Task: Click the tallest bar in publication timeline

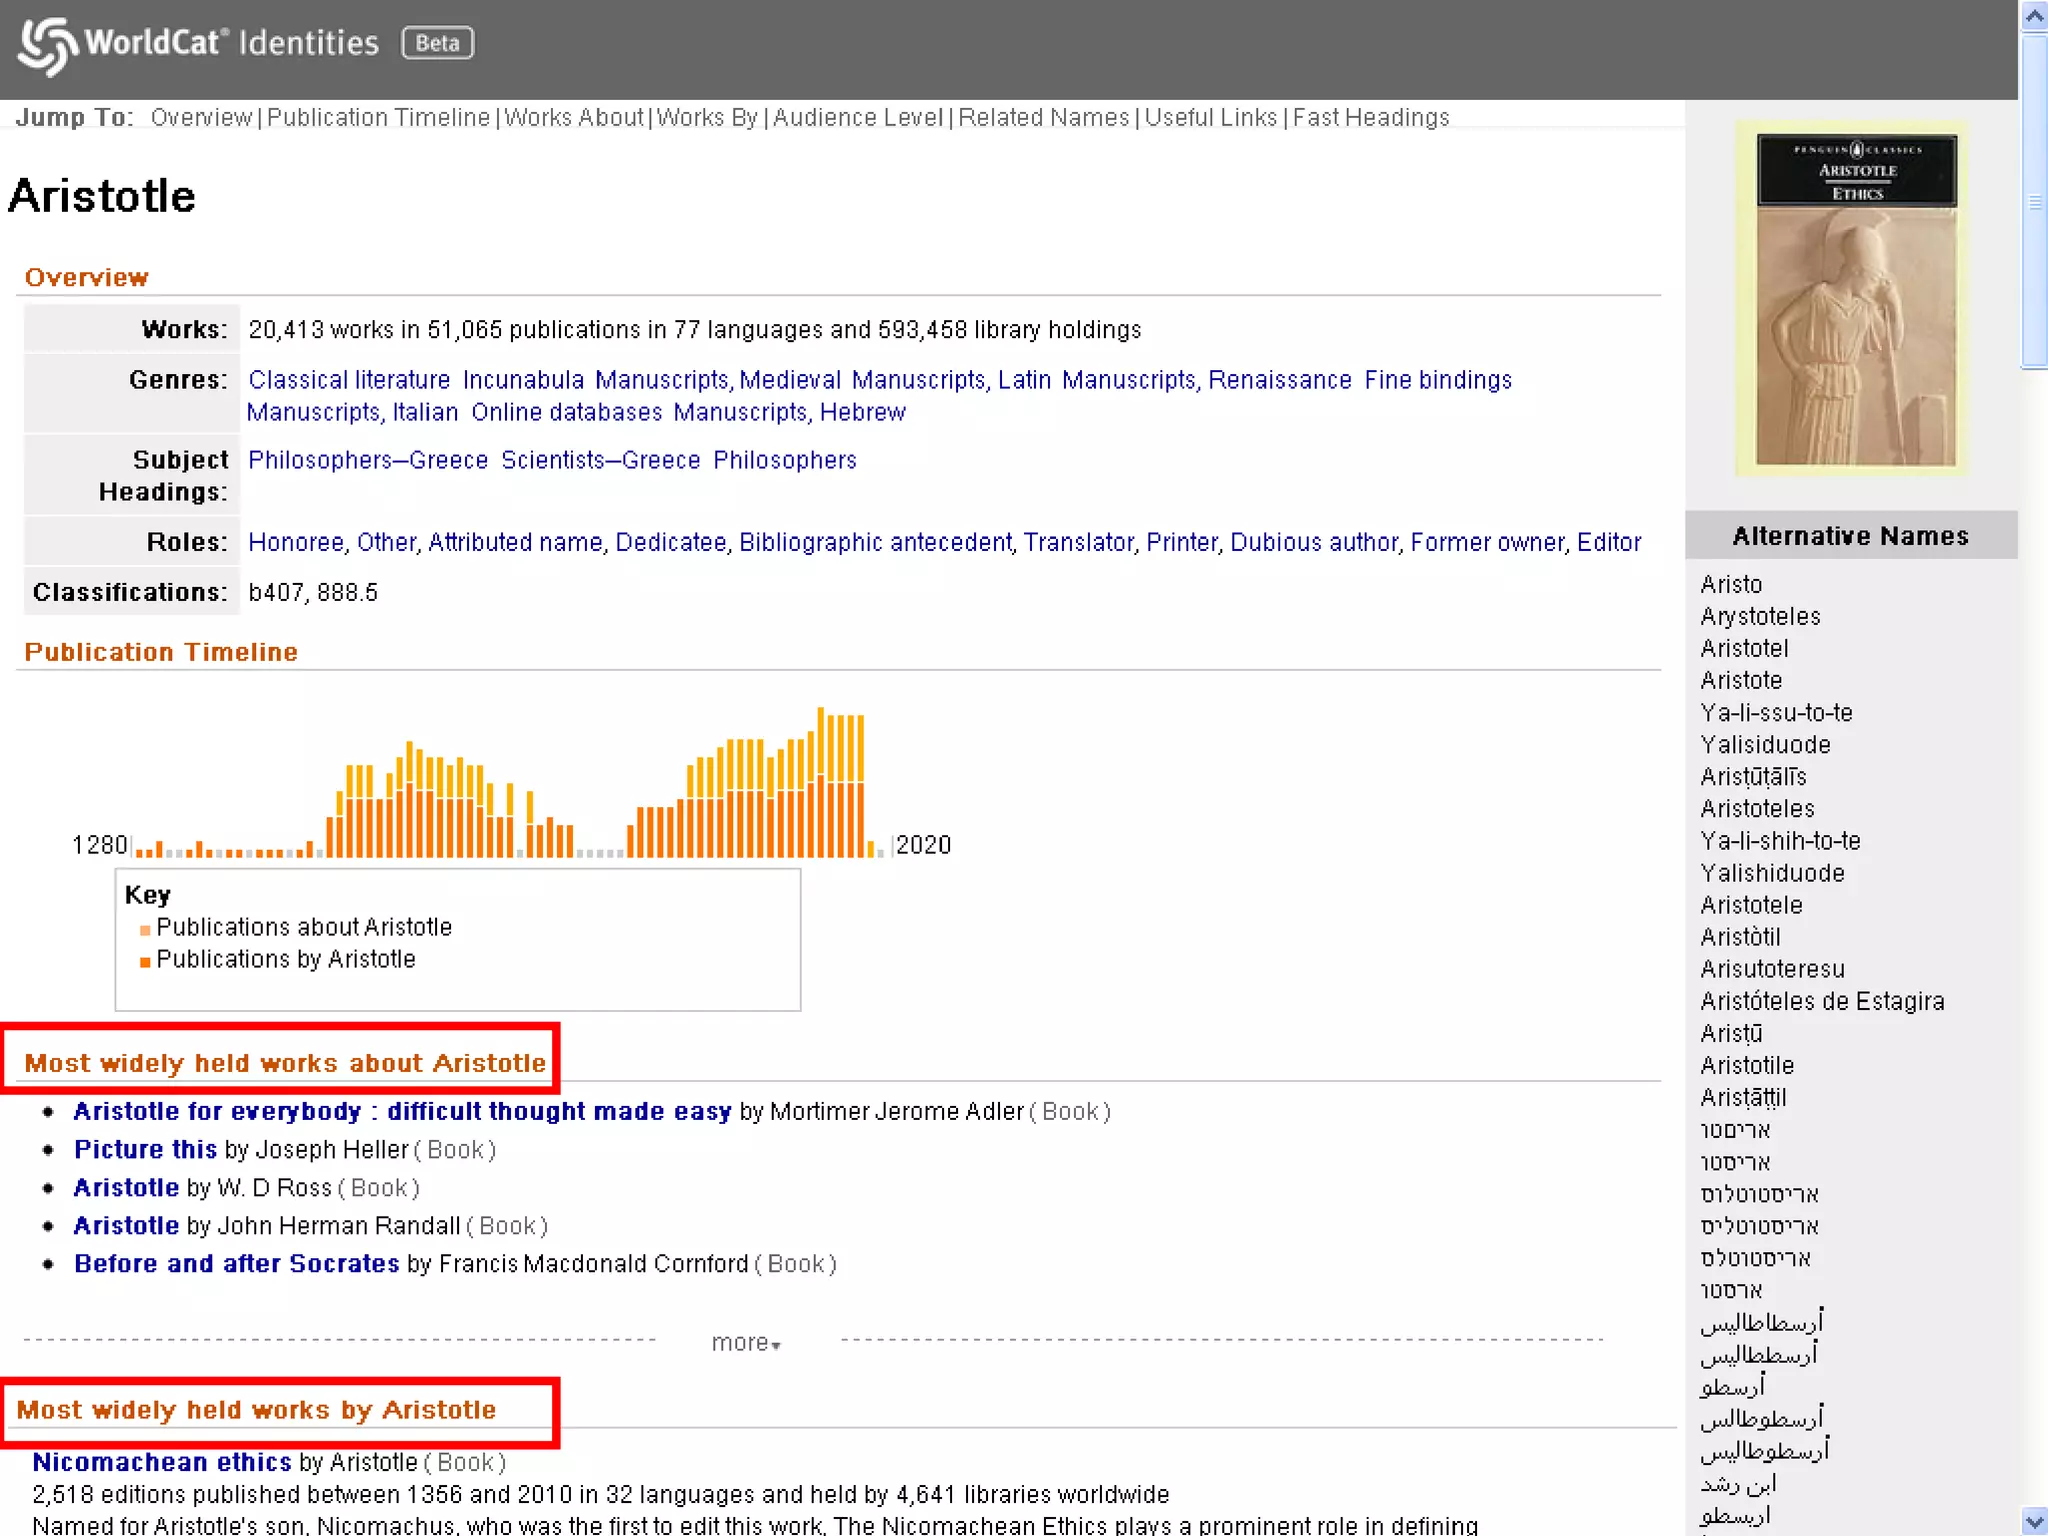Action: (820, 782)
